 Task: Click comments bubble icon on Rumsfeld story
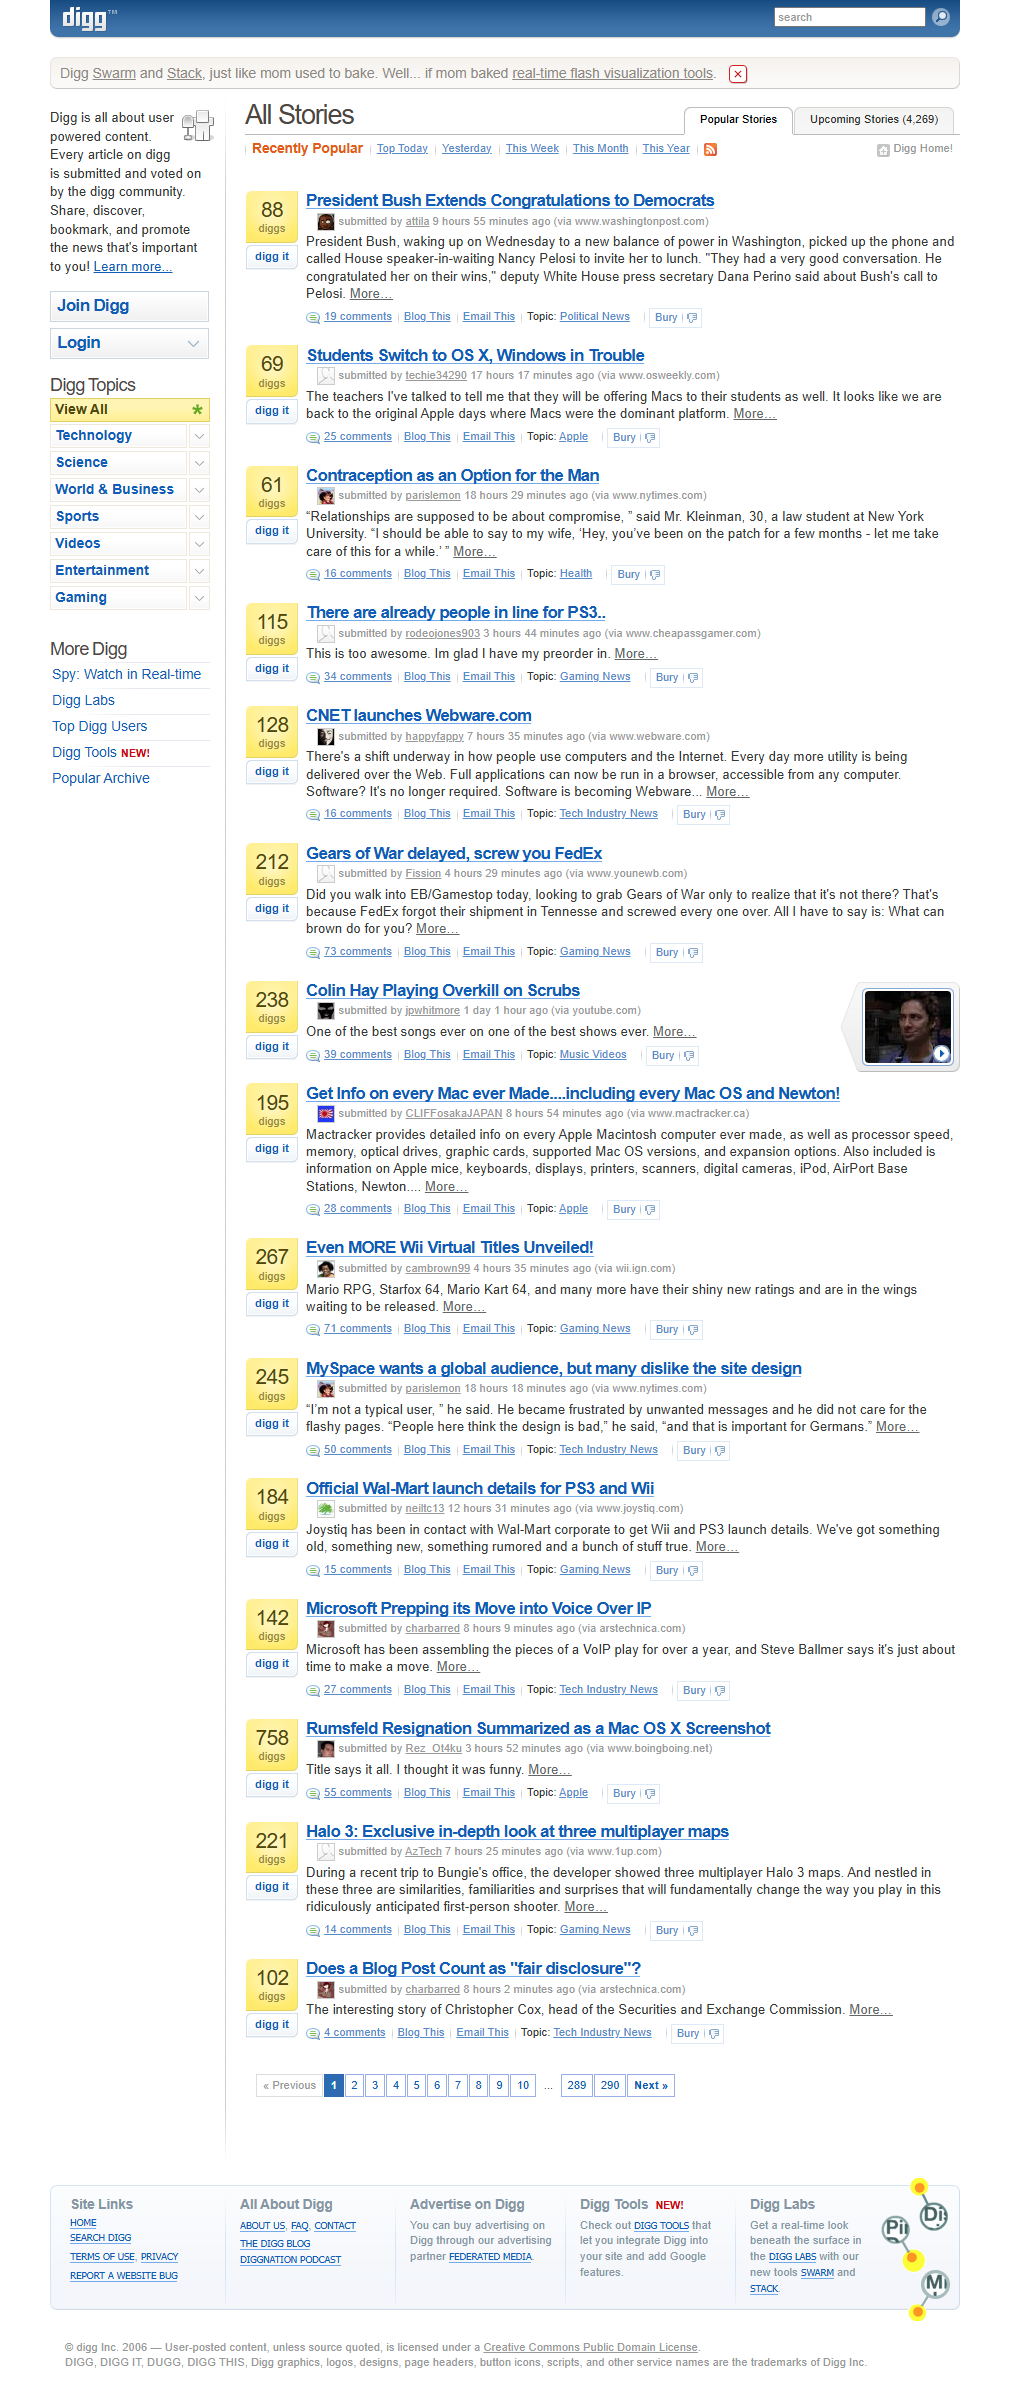[313, 1794]
